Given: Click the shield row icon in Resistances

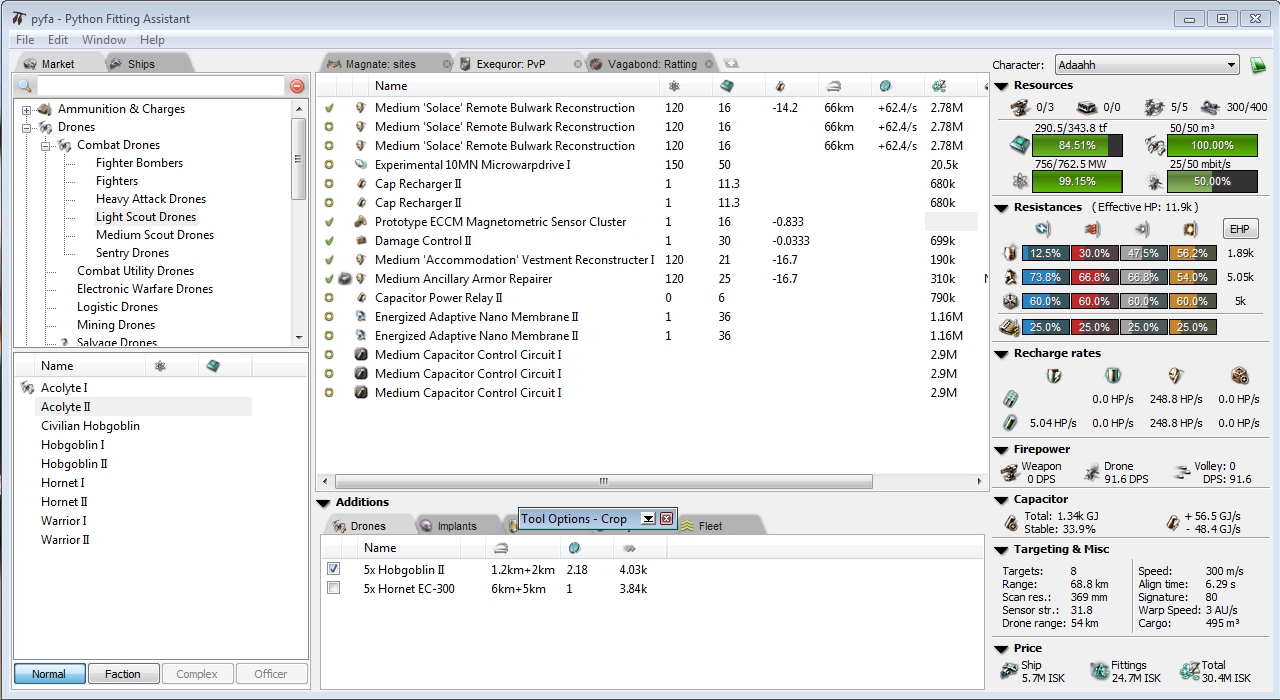Looking at the screenshot, I should click(1010, 253).
